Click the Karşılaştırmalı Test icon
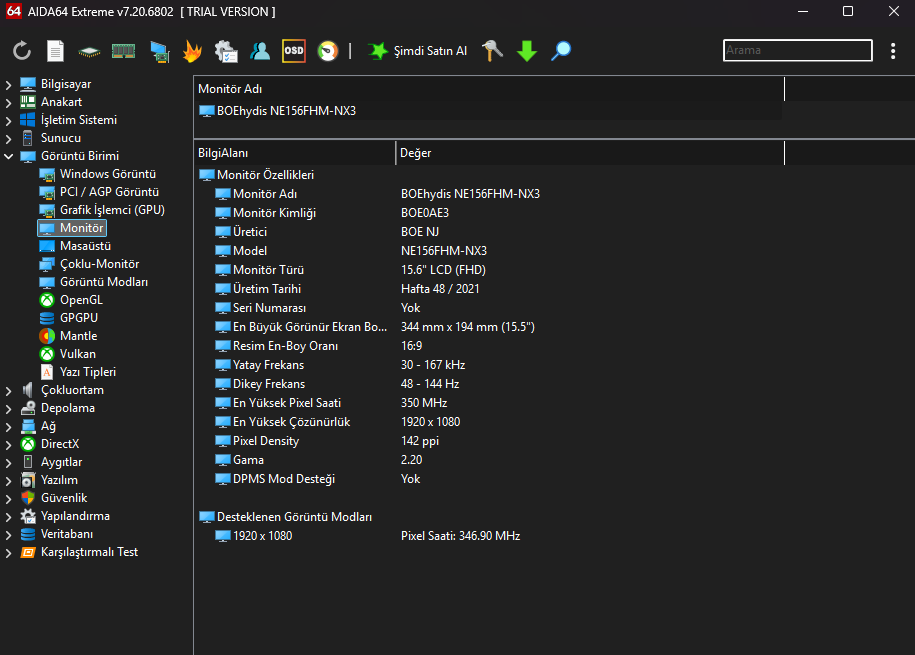The height and width of the screenshot is (655, 915). [x=27, y=552]
